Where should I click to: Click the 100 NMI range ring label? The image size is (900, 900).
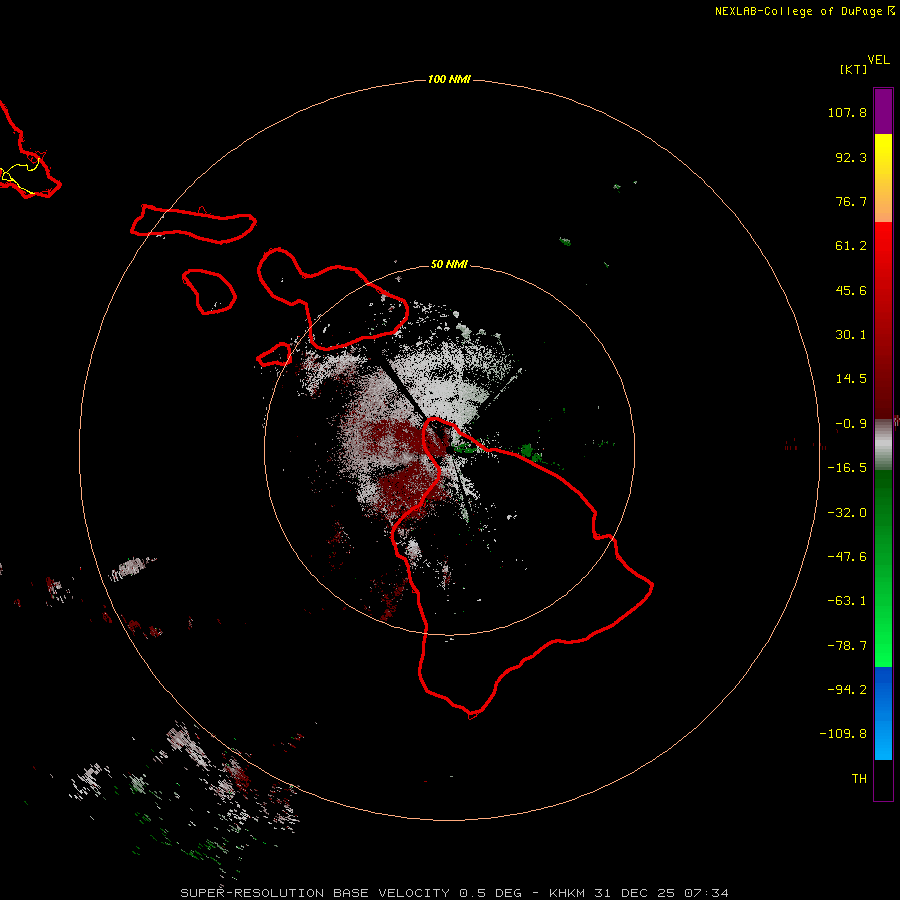[449, 79]
